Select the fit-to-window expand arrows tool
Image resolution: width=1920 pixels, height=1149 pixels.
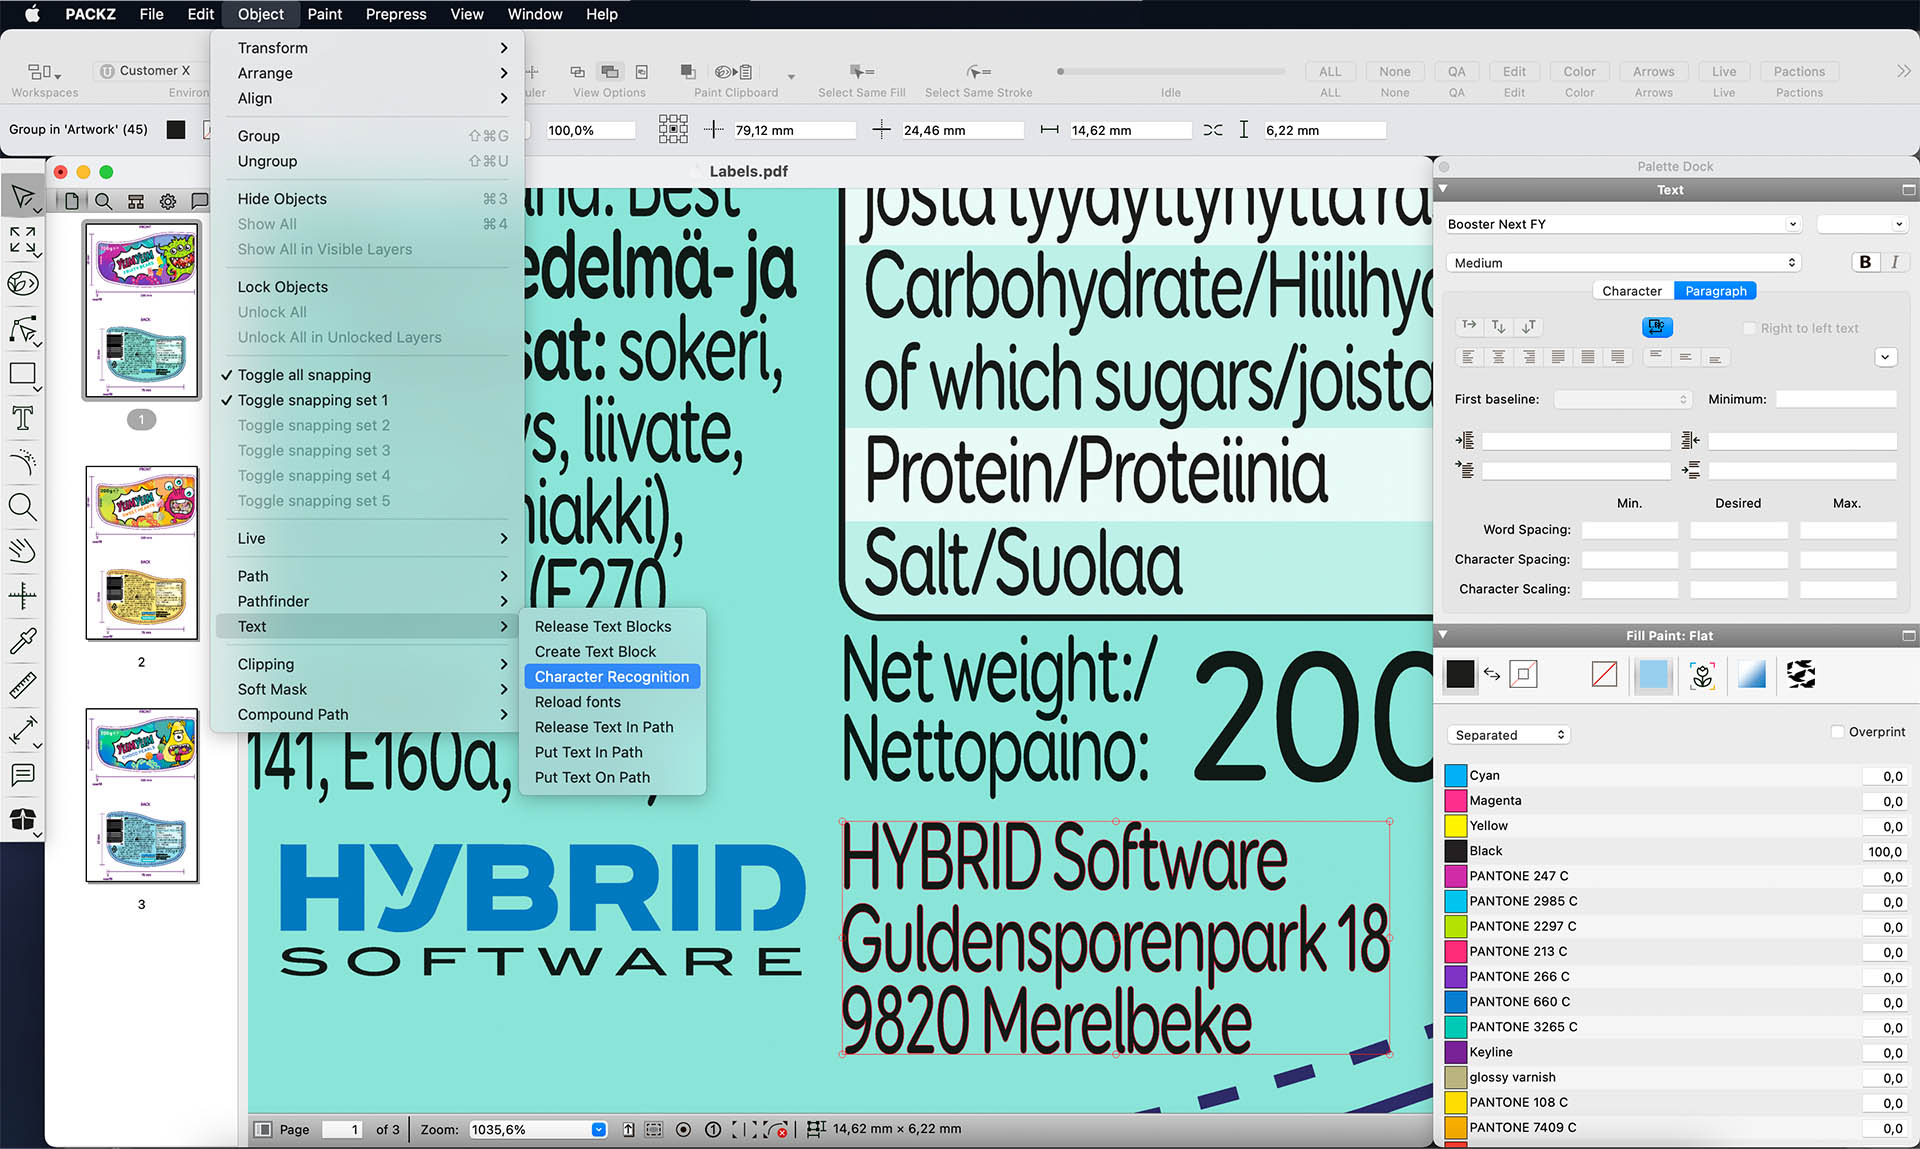22,240
